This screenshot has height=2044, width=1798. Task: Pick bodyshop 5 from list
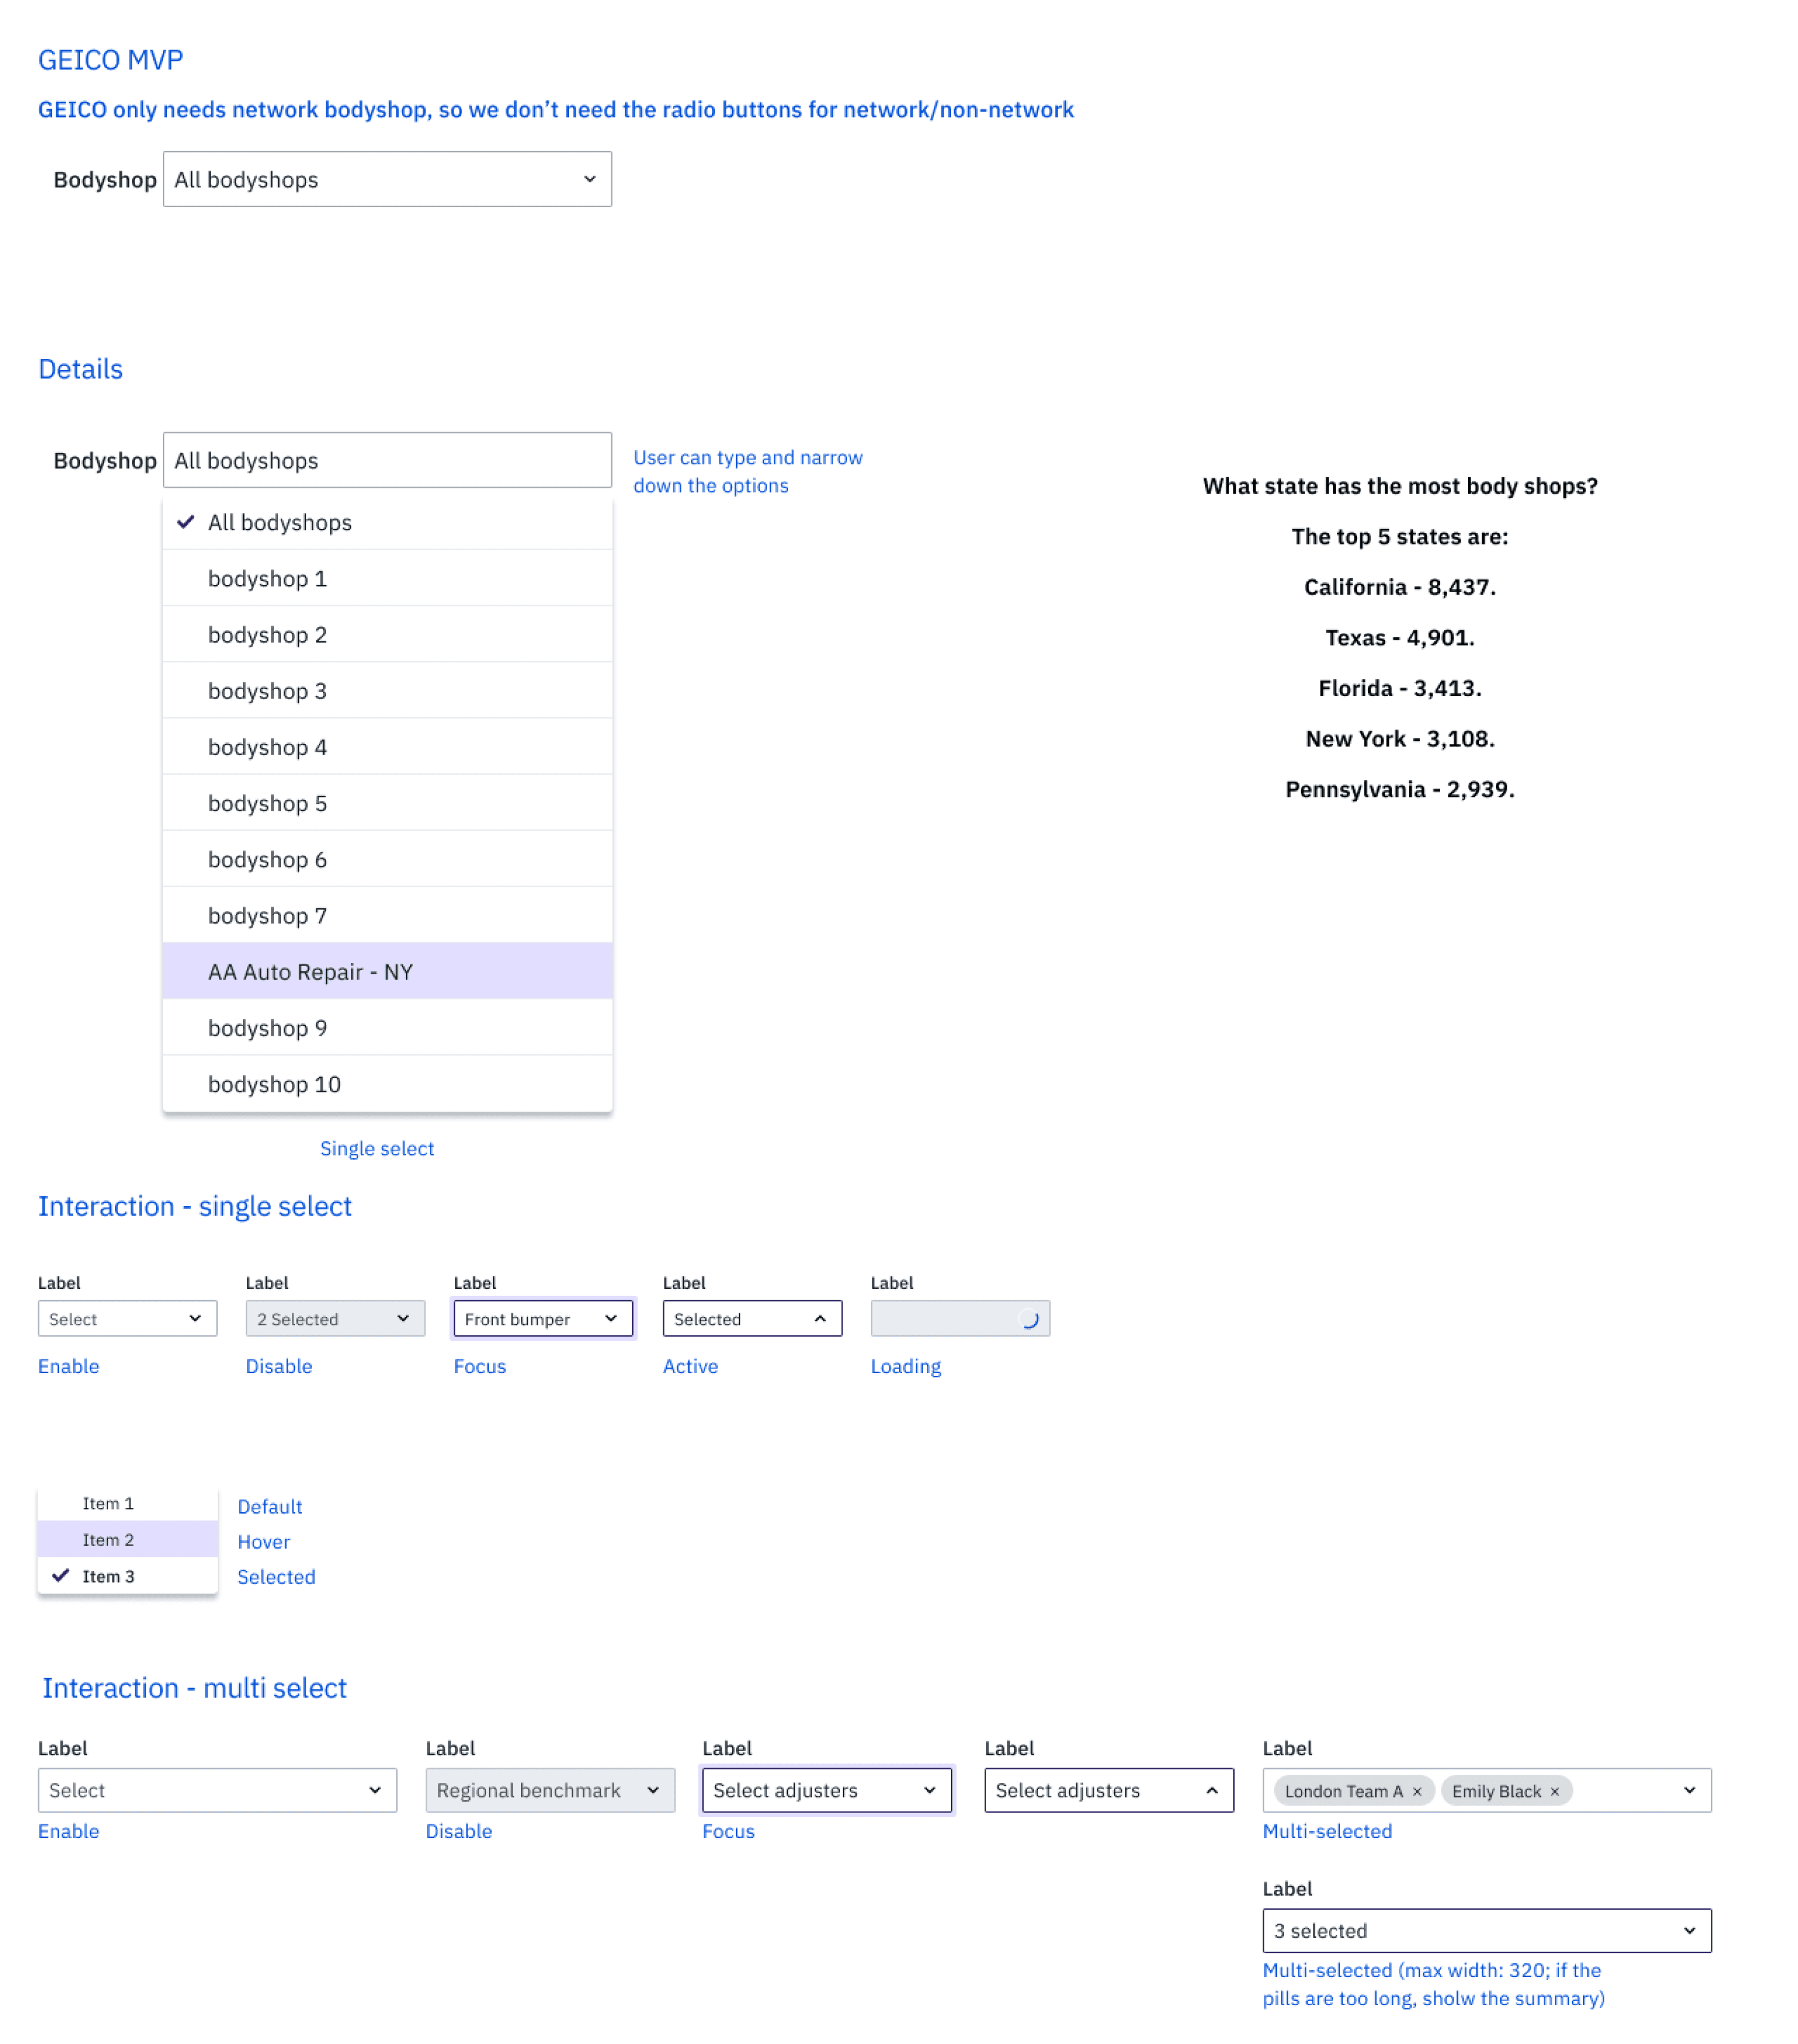click(267, 803)
